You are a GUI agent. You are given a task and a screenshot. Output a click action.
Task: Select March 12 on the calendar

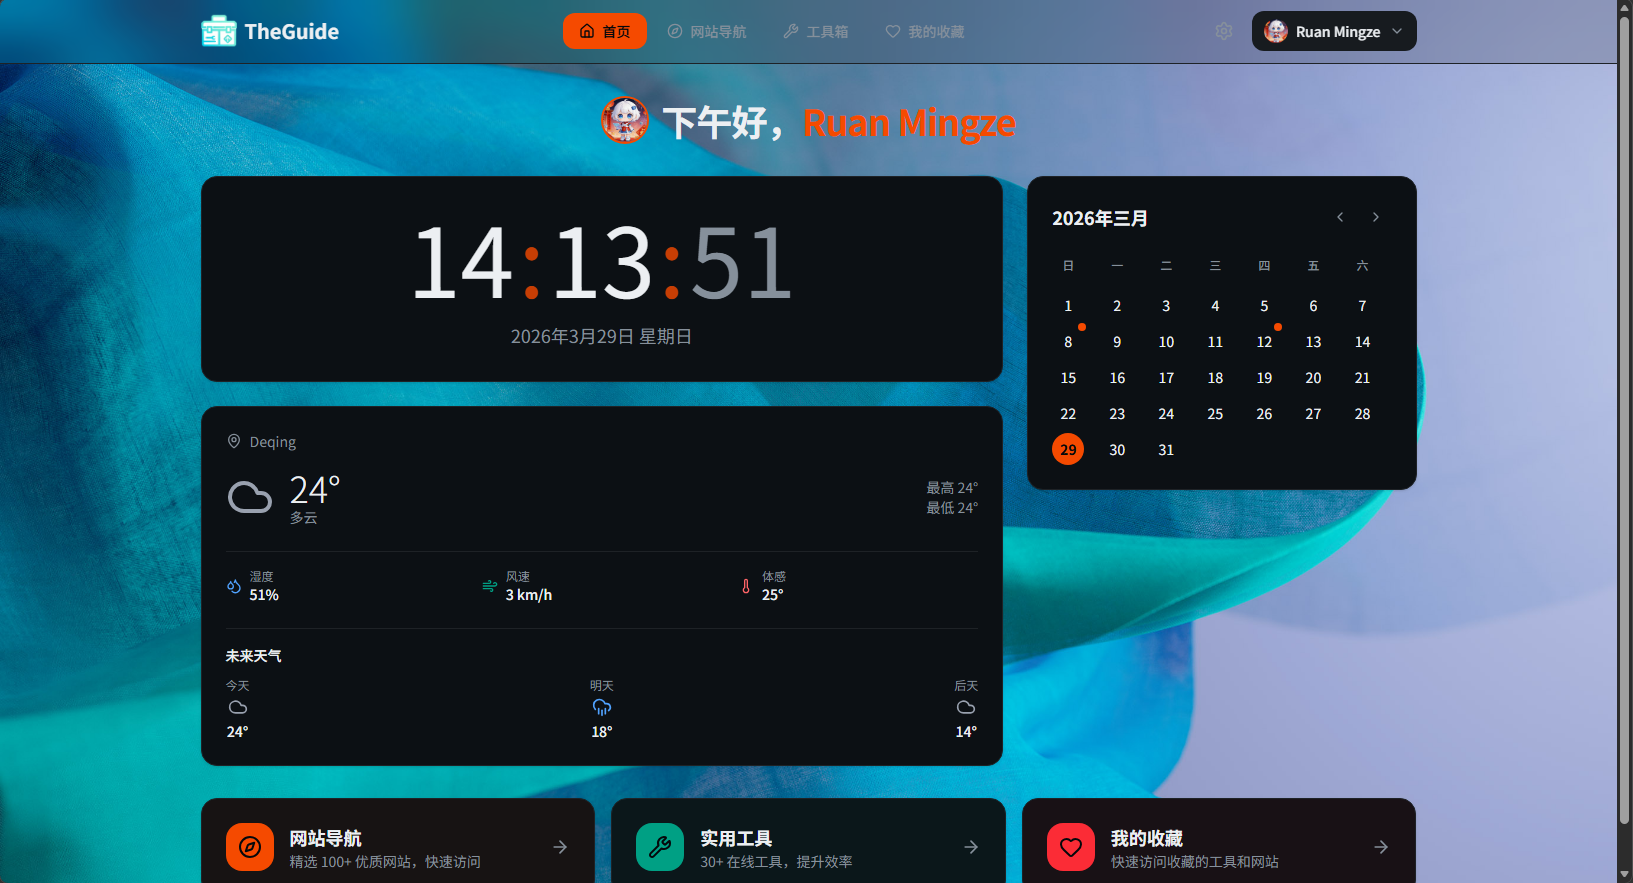point(1264,342)
